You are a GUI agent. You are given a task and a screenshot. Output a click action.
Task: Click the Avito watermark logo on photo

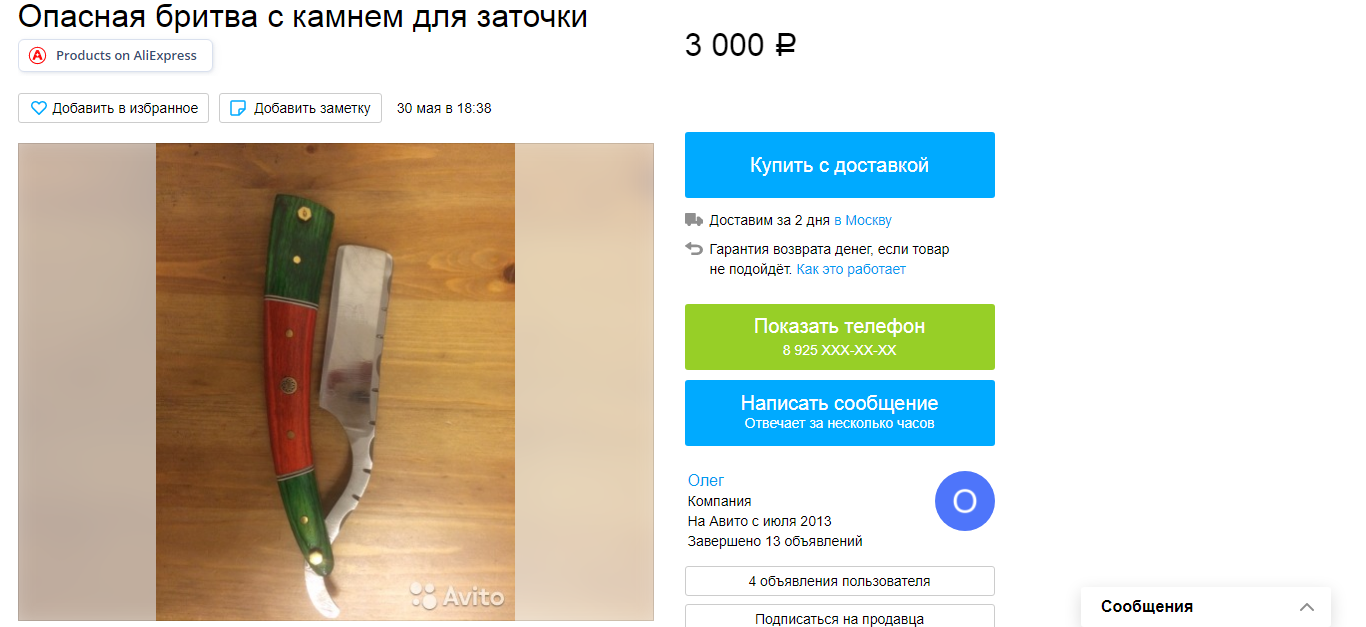coord(457,597)
